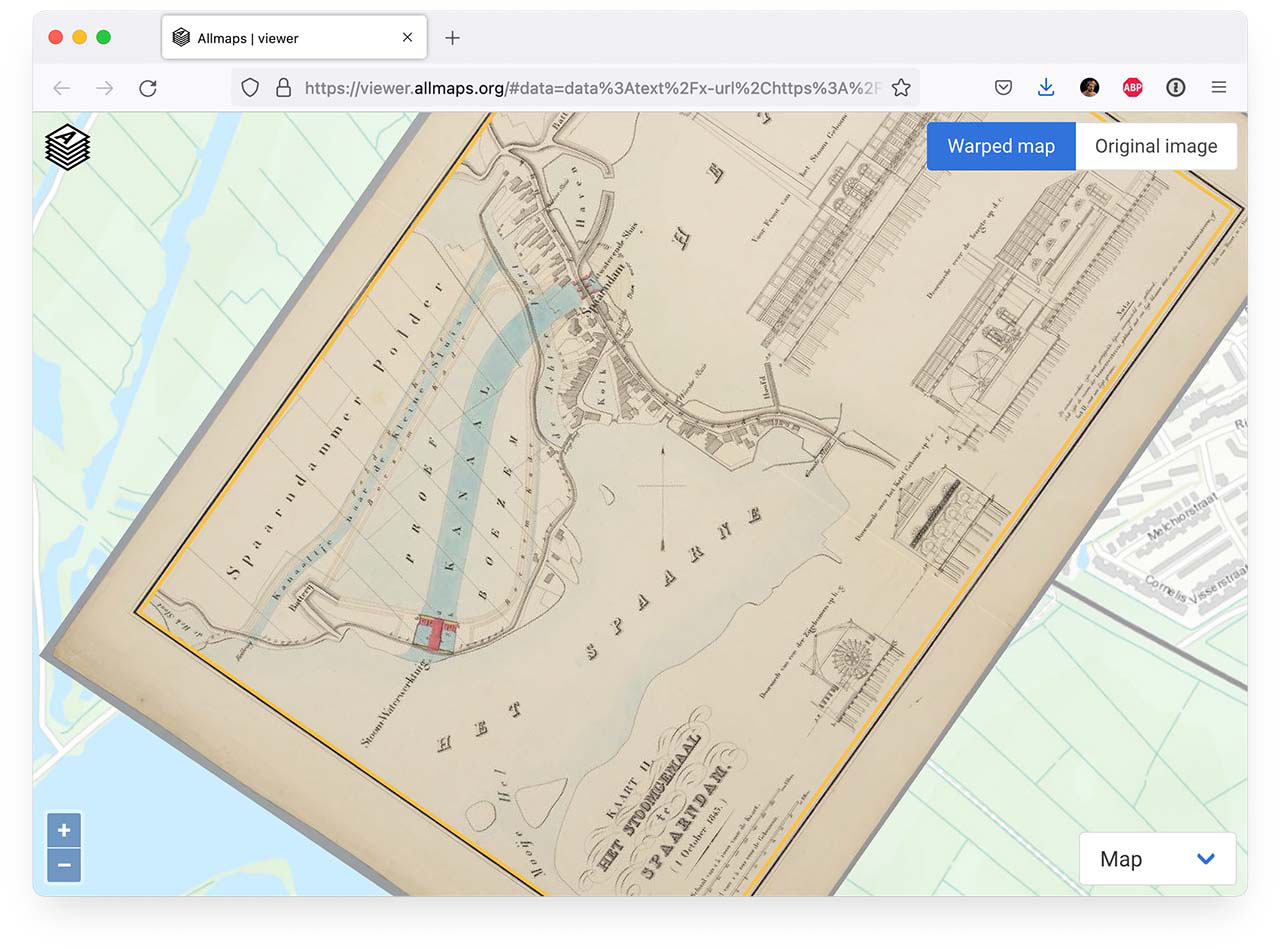The height and width of the screenshot is (949, 1280).
Task: Click the red close window button
Action: [56, 37]
